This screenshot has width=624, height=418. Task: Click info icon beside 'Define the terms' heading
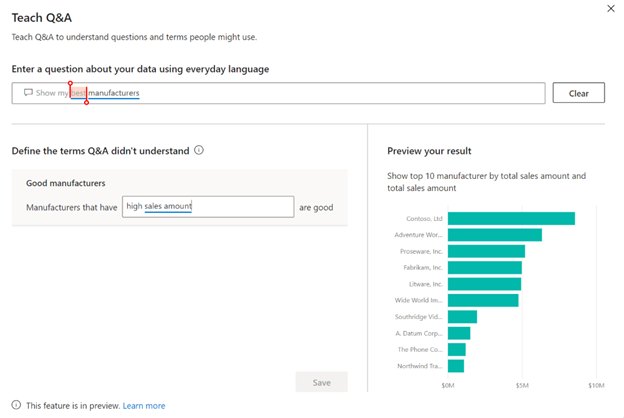[x=199, y=151]
